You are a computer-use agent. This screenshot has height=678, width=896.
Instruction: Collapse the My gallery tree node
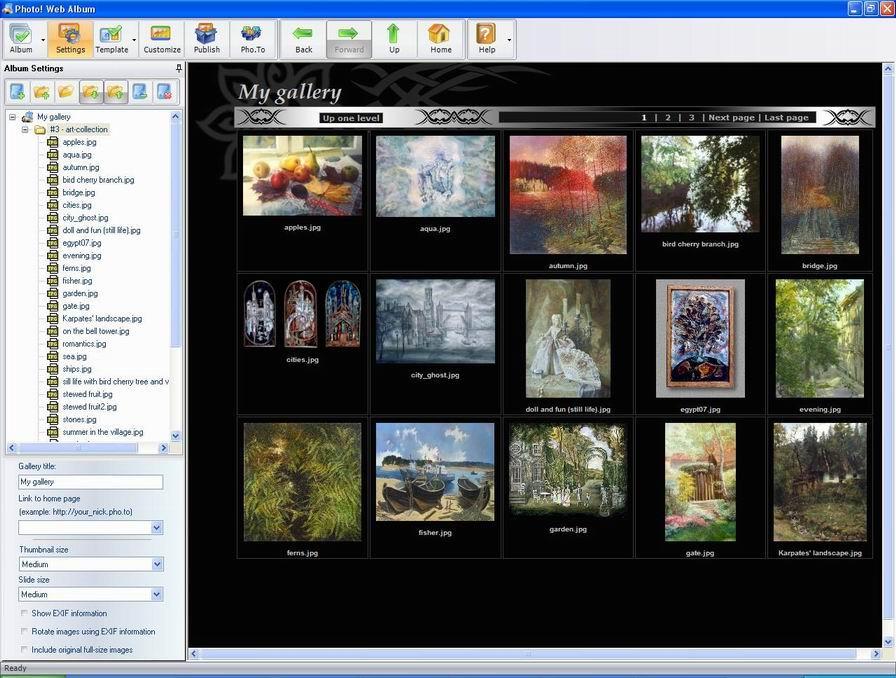(12, 117)
